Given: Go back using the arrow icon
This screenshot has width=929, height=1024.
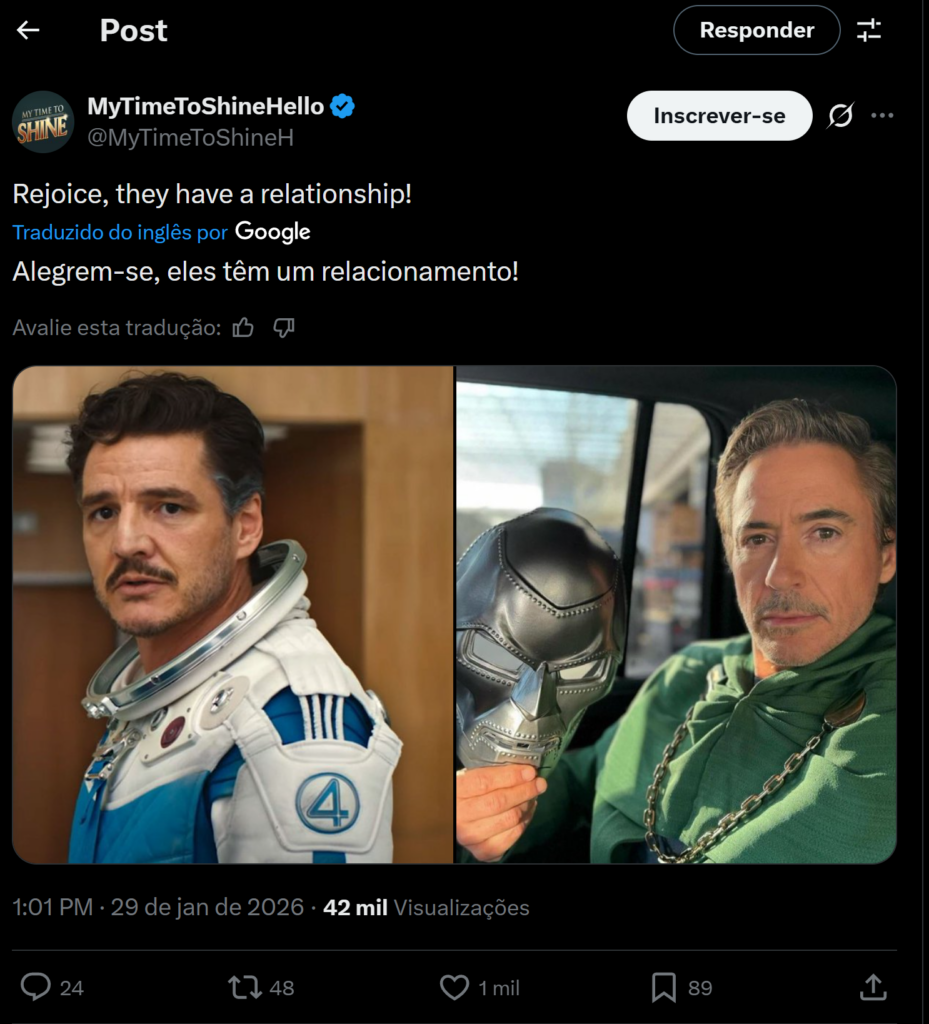Looking at the screenshot, I should pyautogui.click(x=26, y=30).
